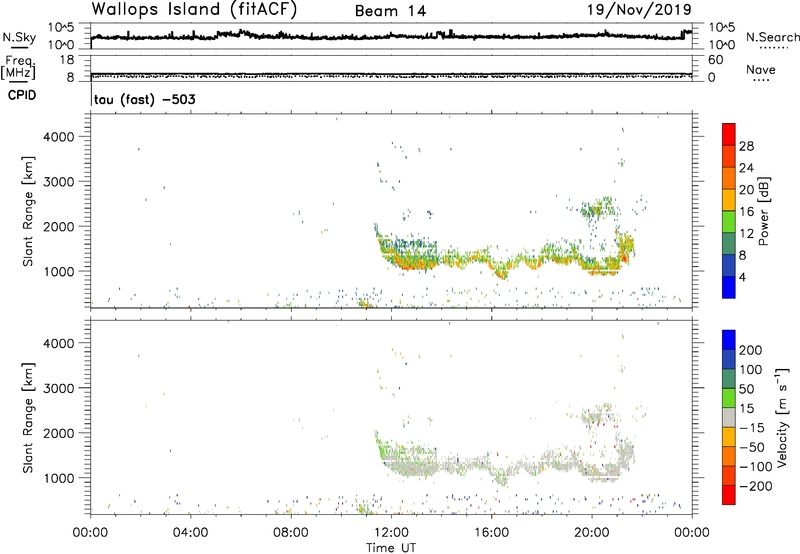Click the '3000' tick in the Power panel
This screenshot has width=800, height=554.
[x=58, y=182]
